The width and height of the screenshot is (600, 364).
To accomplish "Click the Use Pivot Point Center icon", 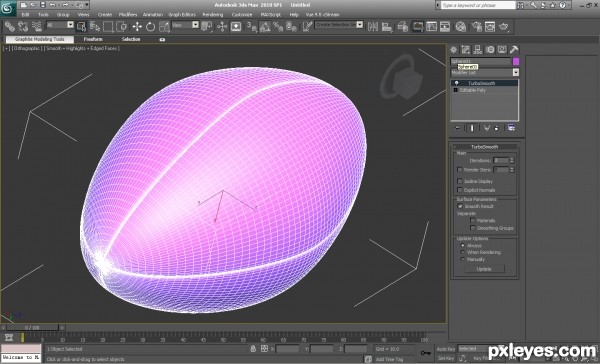I will click(207, 26).
